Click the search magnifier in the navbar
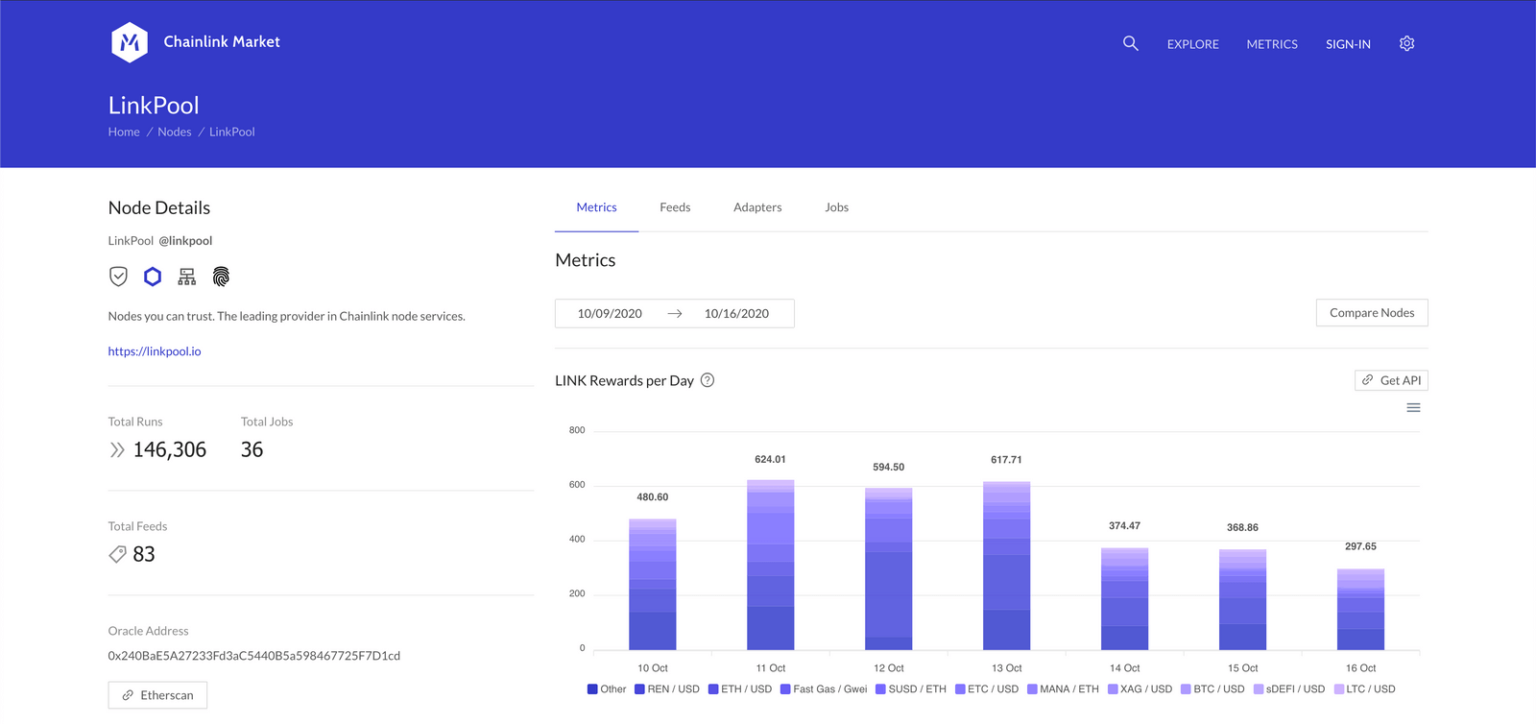Image resolution: width=1536 pixels, height=724 pixels. tap(1130, 43)
